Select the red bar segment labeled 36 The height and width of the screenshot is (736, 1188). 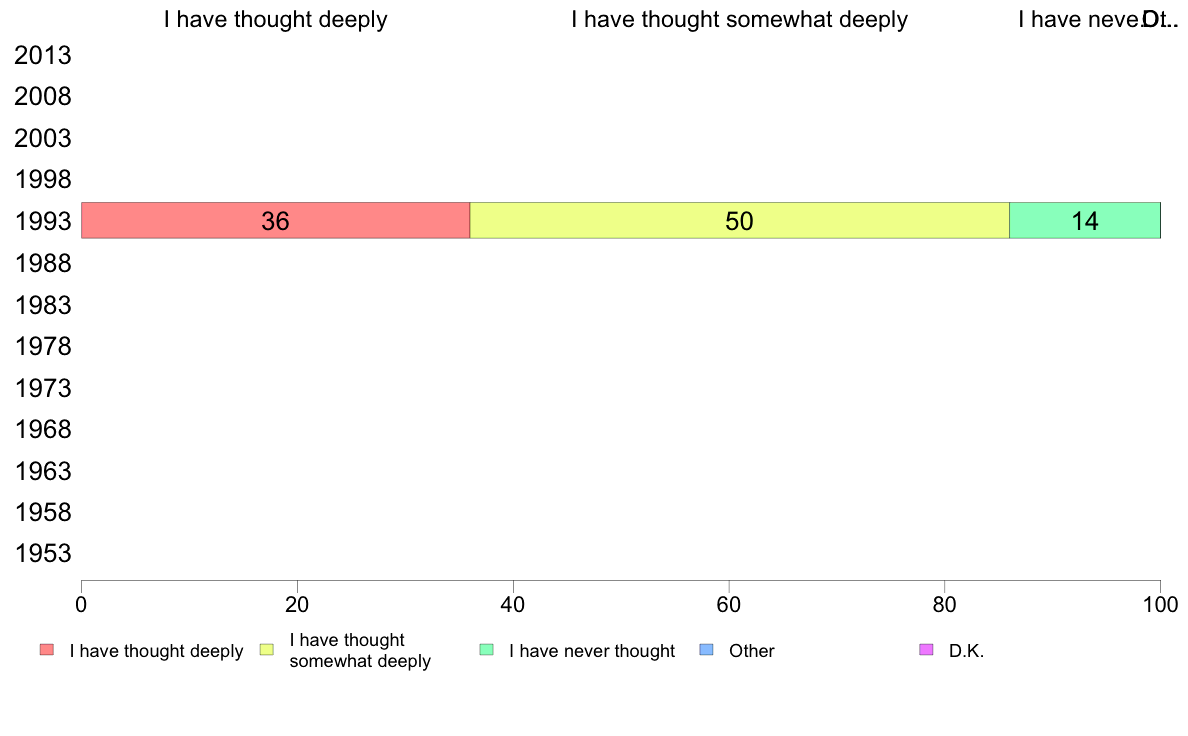[x=276, y=221]
